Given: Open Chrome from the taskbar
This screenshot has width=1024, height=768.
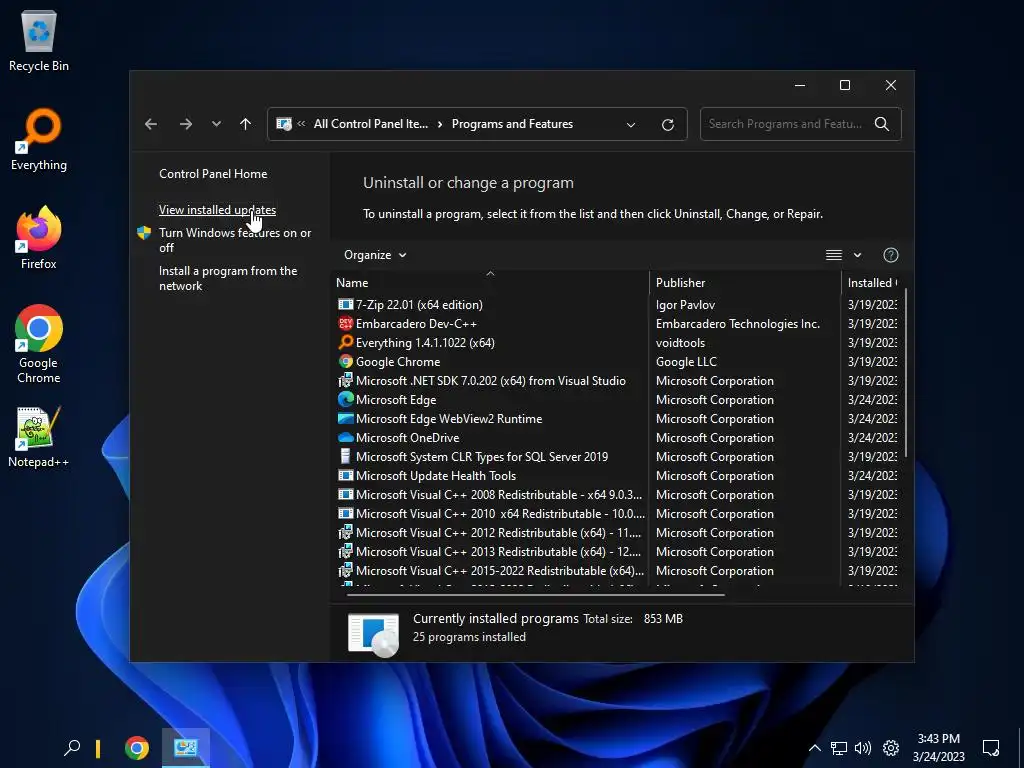Looking at the screenshot, I should coord(136,748).
